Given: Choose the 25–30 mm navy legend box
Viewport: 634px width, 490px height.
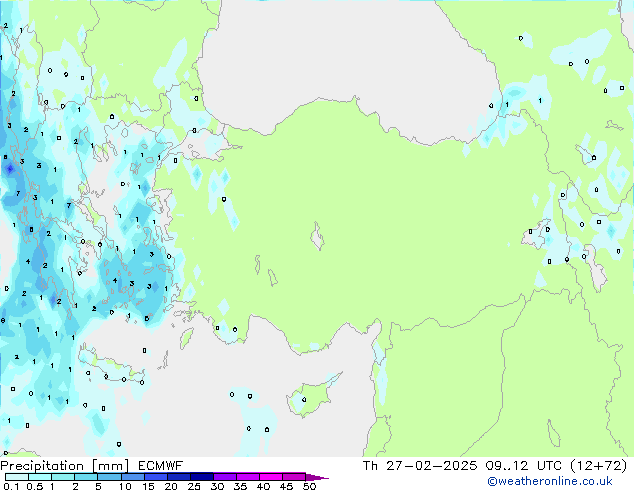Looking at the screenshot, I should (201, 477).
